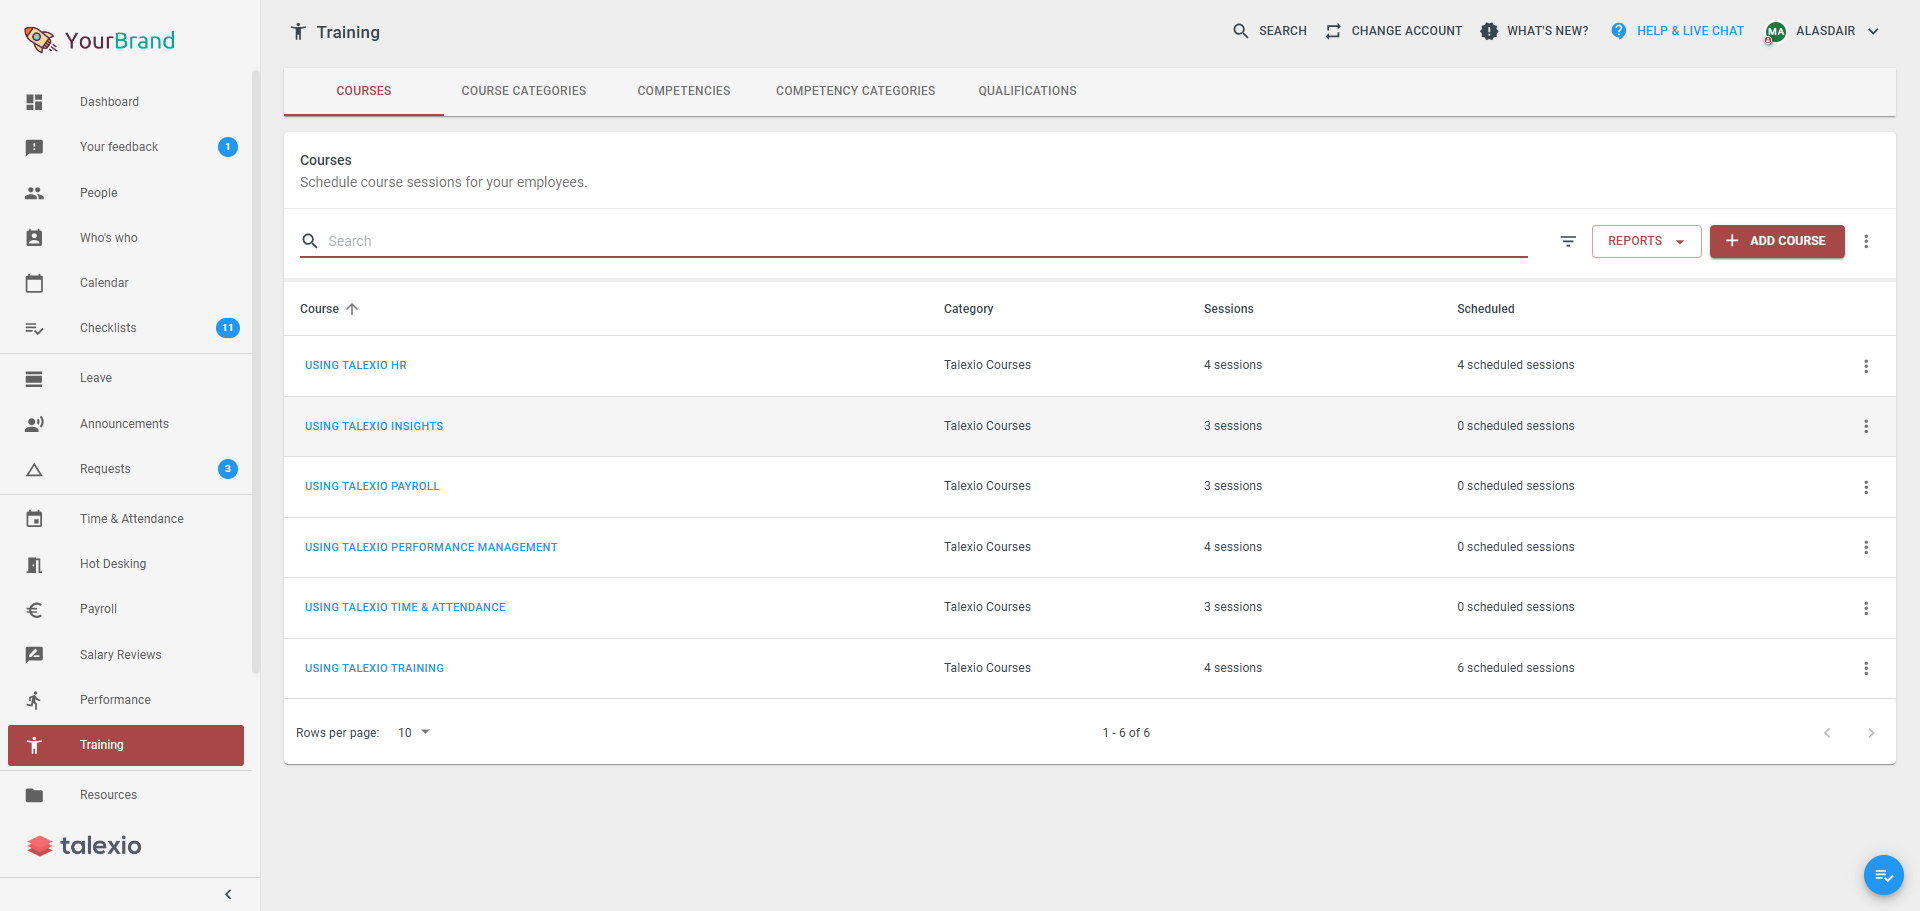Open the chat bubble widget
The height and width of the screenshot is (911, 1920).
[x=1883, y=875]
